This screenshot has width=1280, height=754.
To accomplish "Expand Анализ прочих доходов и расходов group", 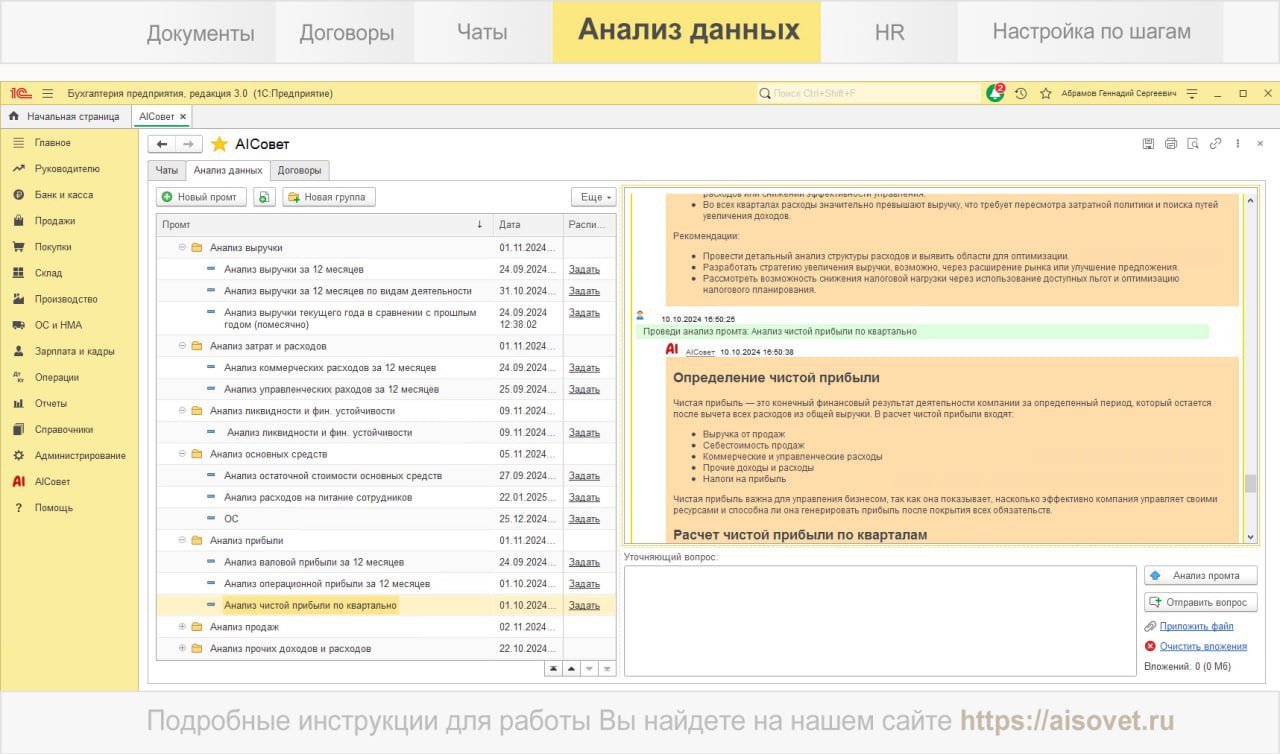I will coord(182,648).
